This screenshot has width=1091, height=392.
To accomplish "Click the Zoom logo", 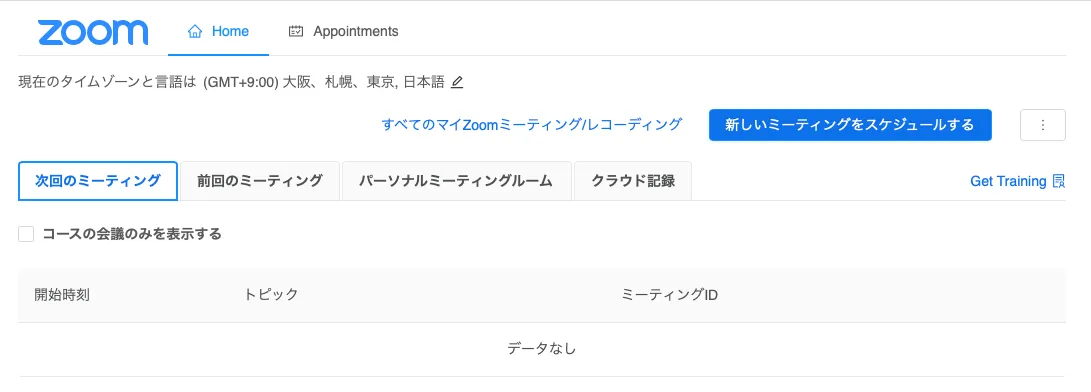I will [93, 32].
